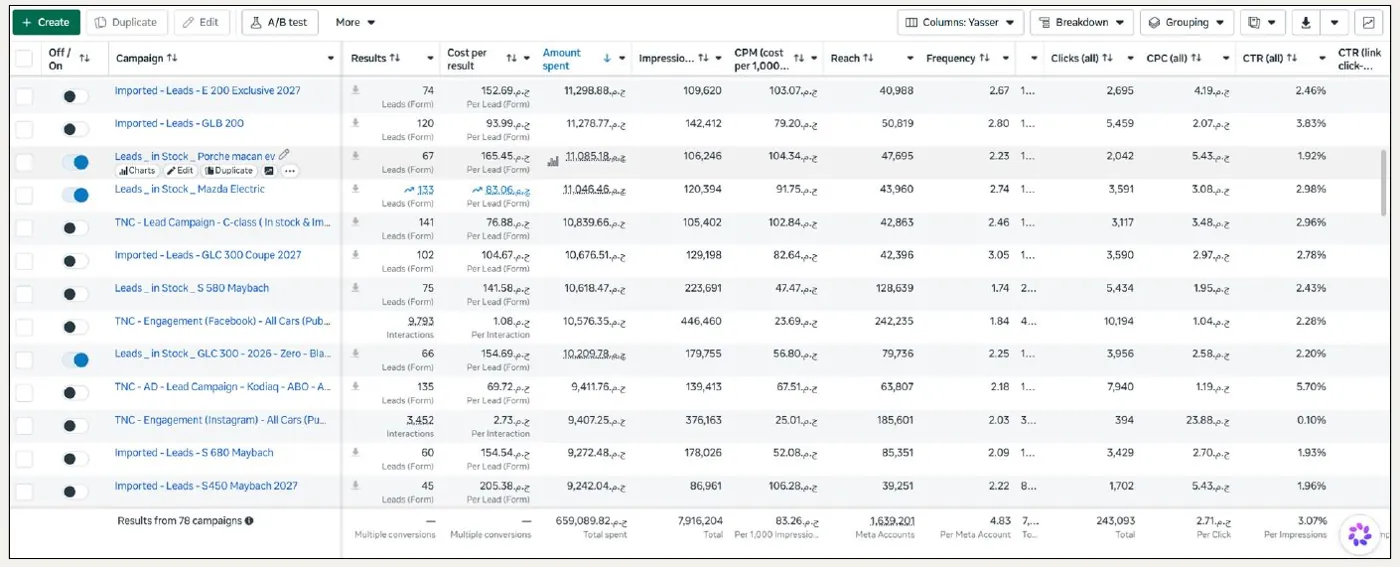The width and height of the screenshot is (1400, 567).
Task: Open TNC Engagement (Instagram) All Cars campaign
Action: 222,419
